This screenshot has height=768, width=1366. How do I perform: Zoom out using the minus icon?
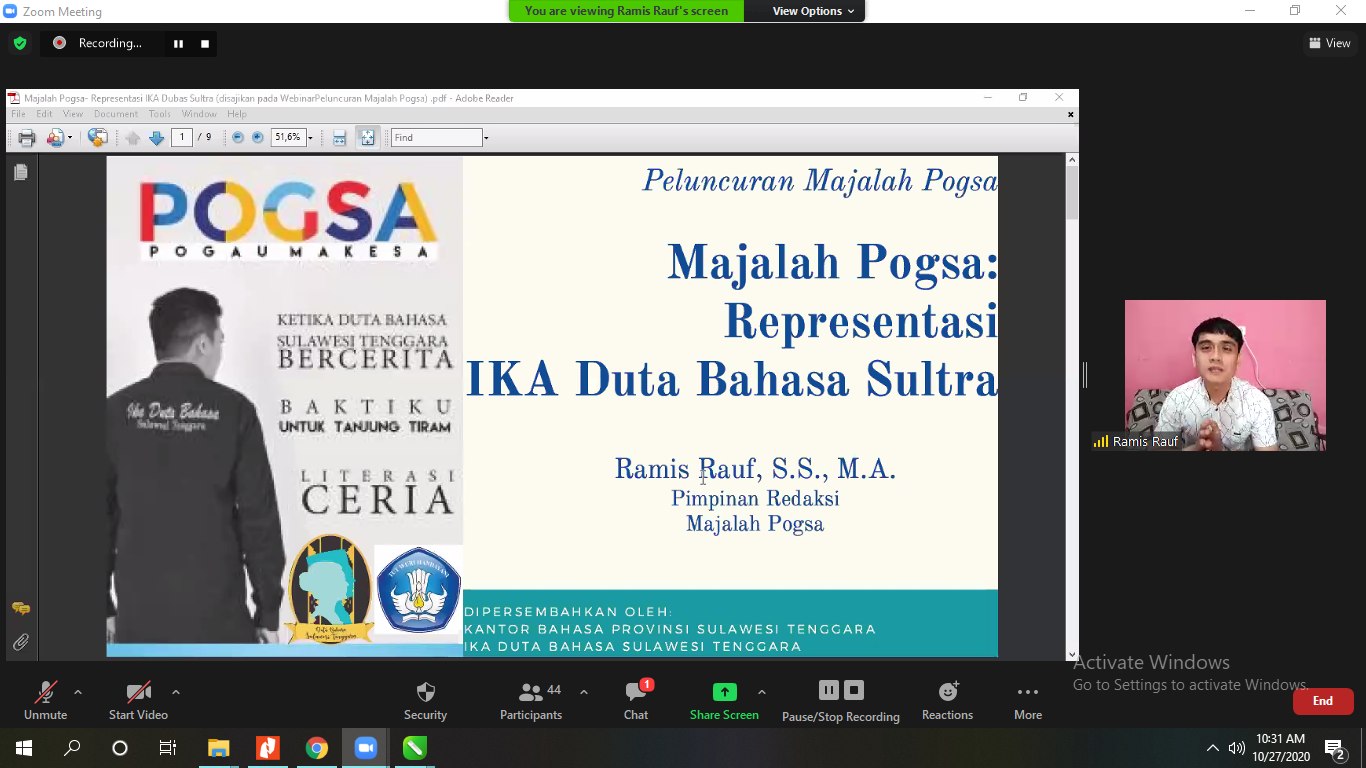(x=238, y=137)
